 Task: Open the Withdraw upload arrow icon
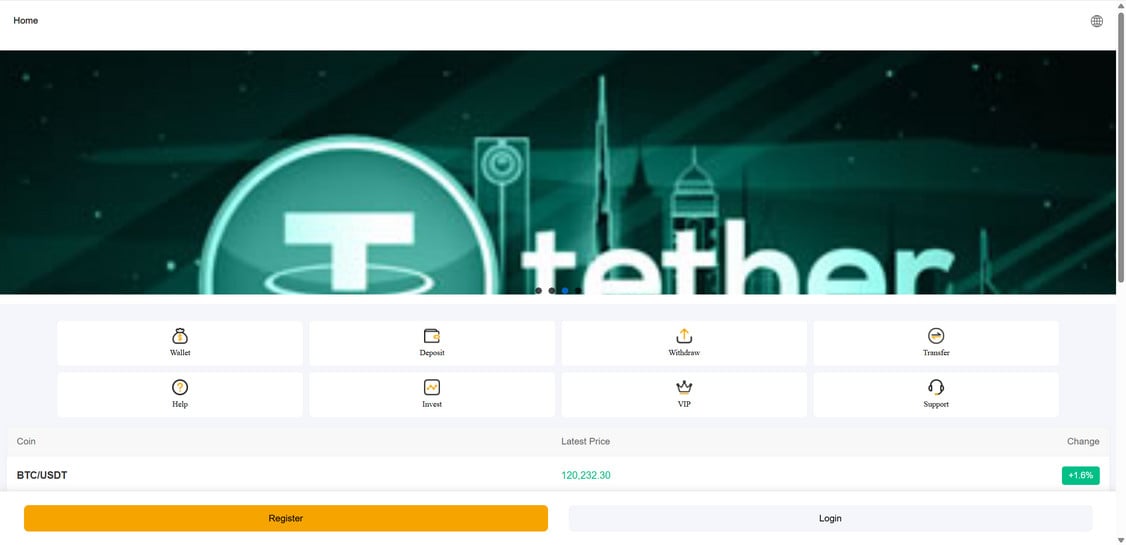tap(684, 336)
